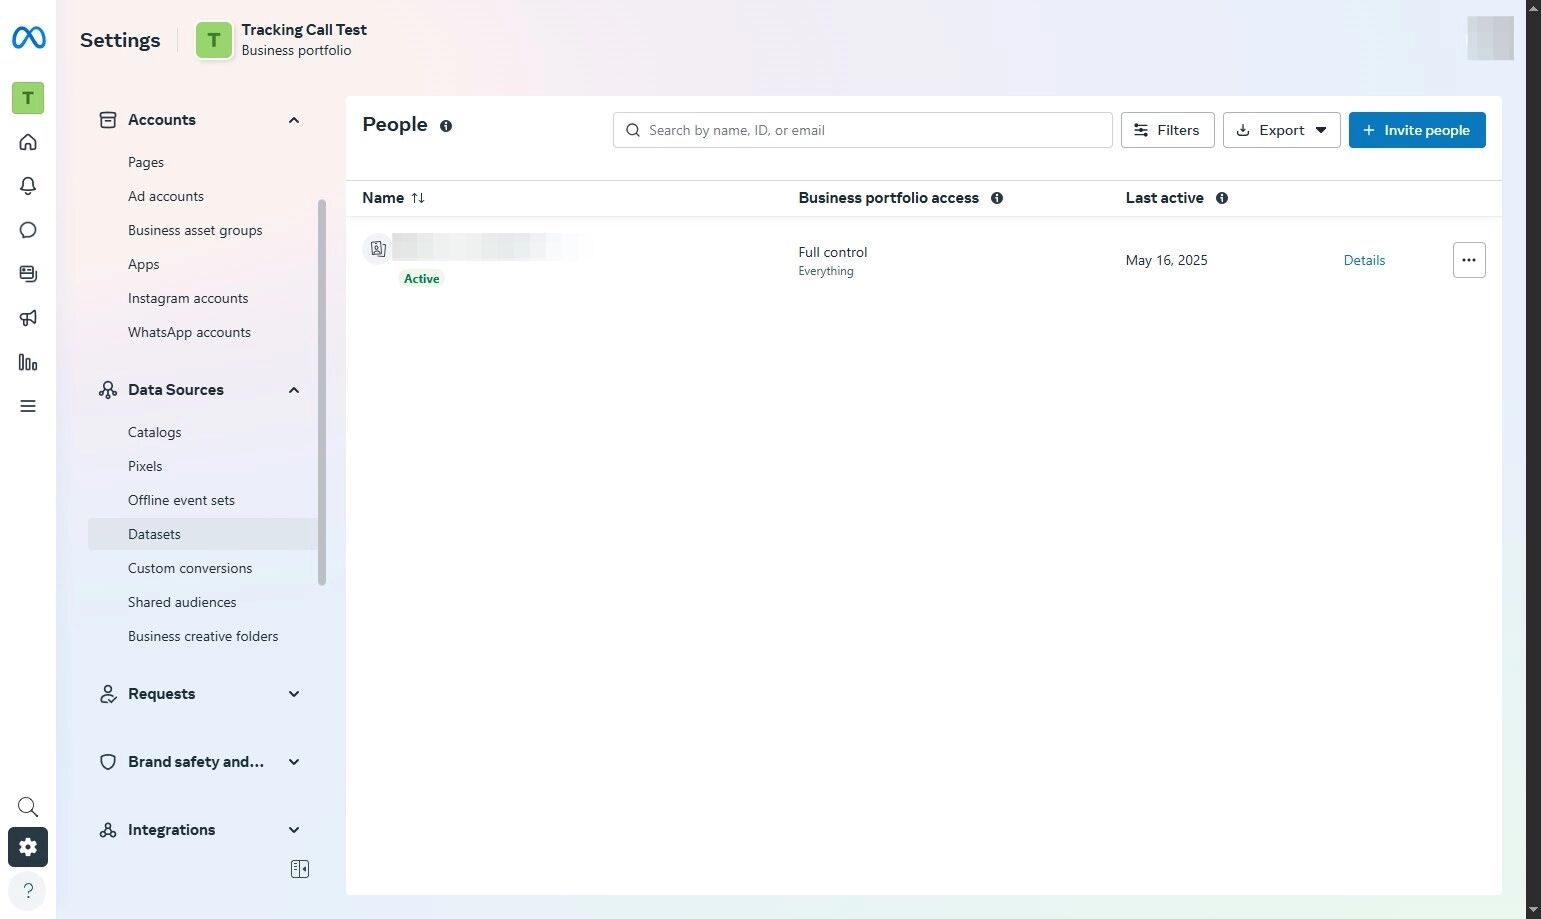Open Business creative folders

click(203, 636)
